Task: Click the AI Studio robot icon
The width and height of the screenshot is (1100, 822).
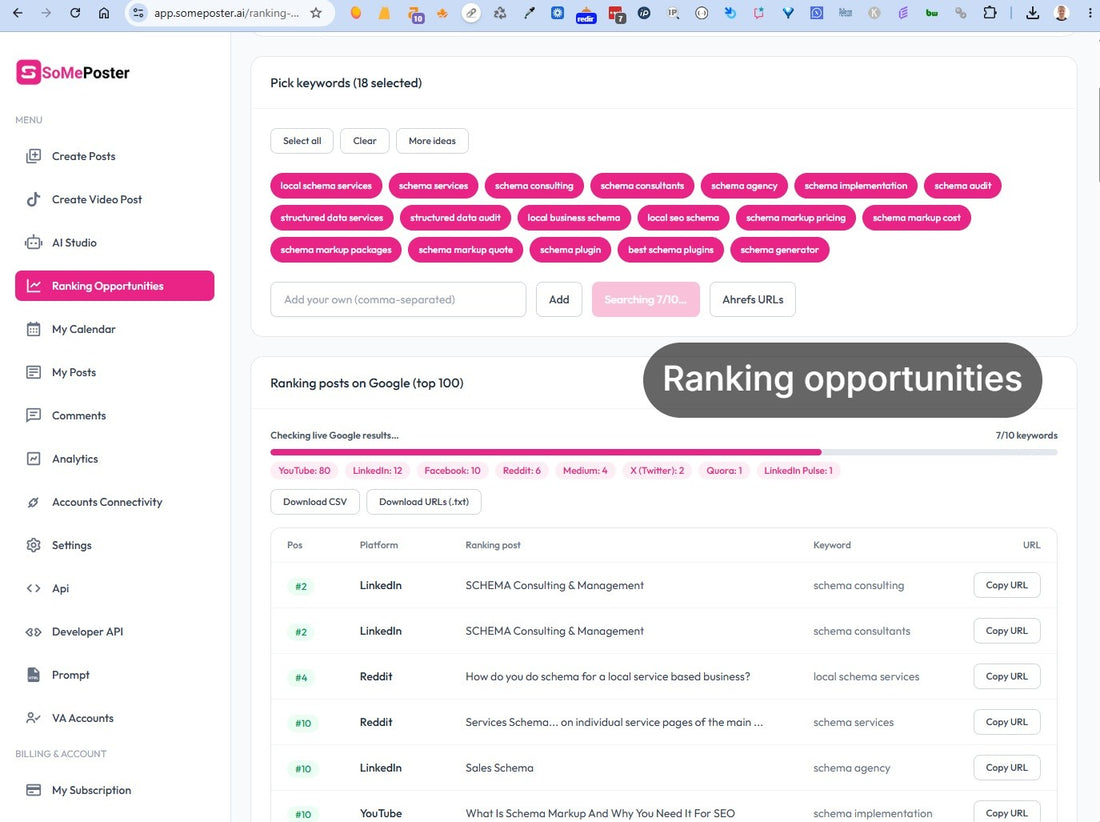Action: click(x=33, y=243)
